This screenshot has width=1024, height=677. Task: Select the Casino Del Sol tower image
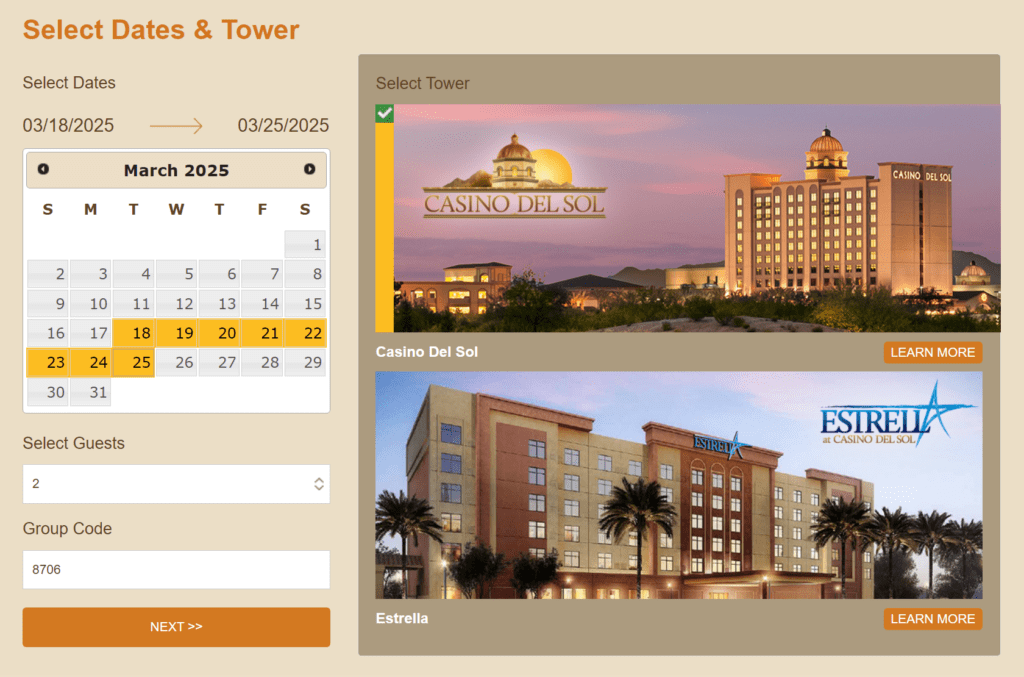[696, 218]
